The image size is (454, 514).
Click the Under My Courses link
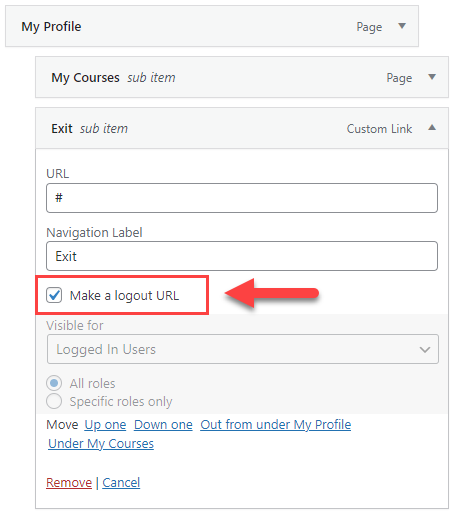tap(101, 444)
